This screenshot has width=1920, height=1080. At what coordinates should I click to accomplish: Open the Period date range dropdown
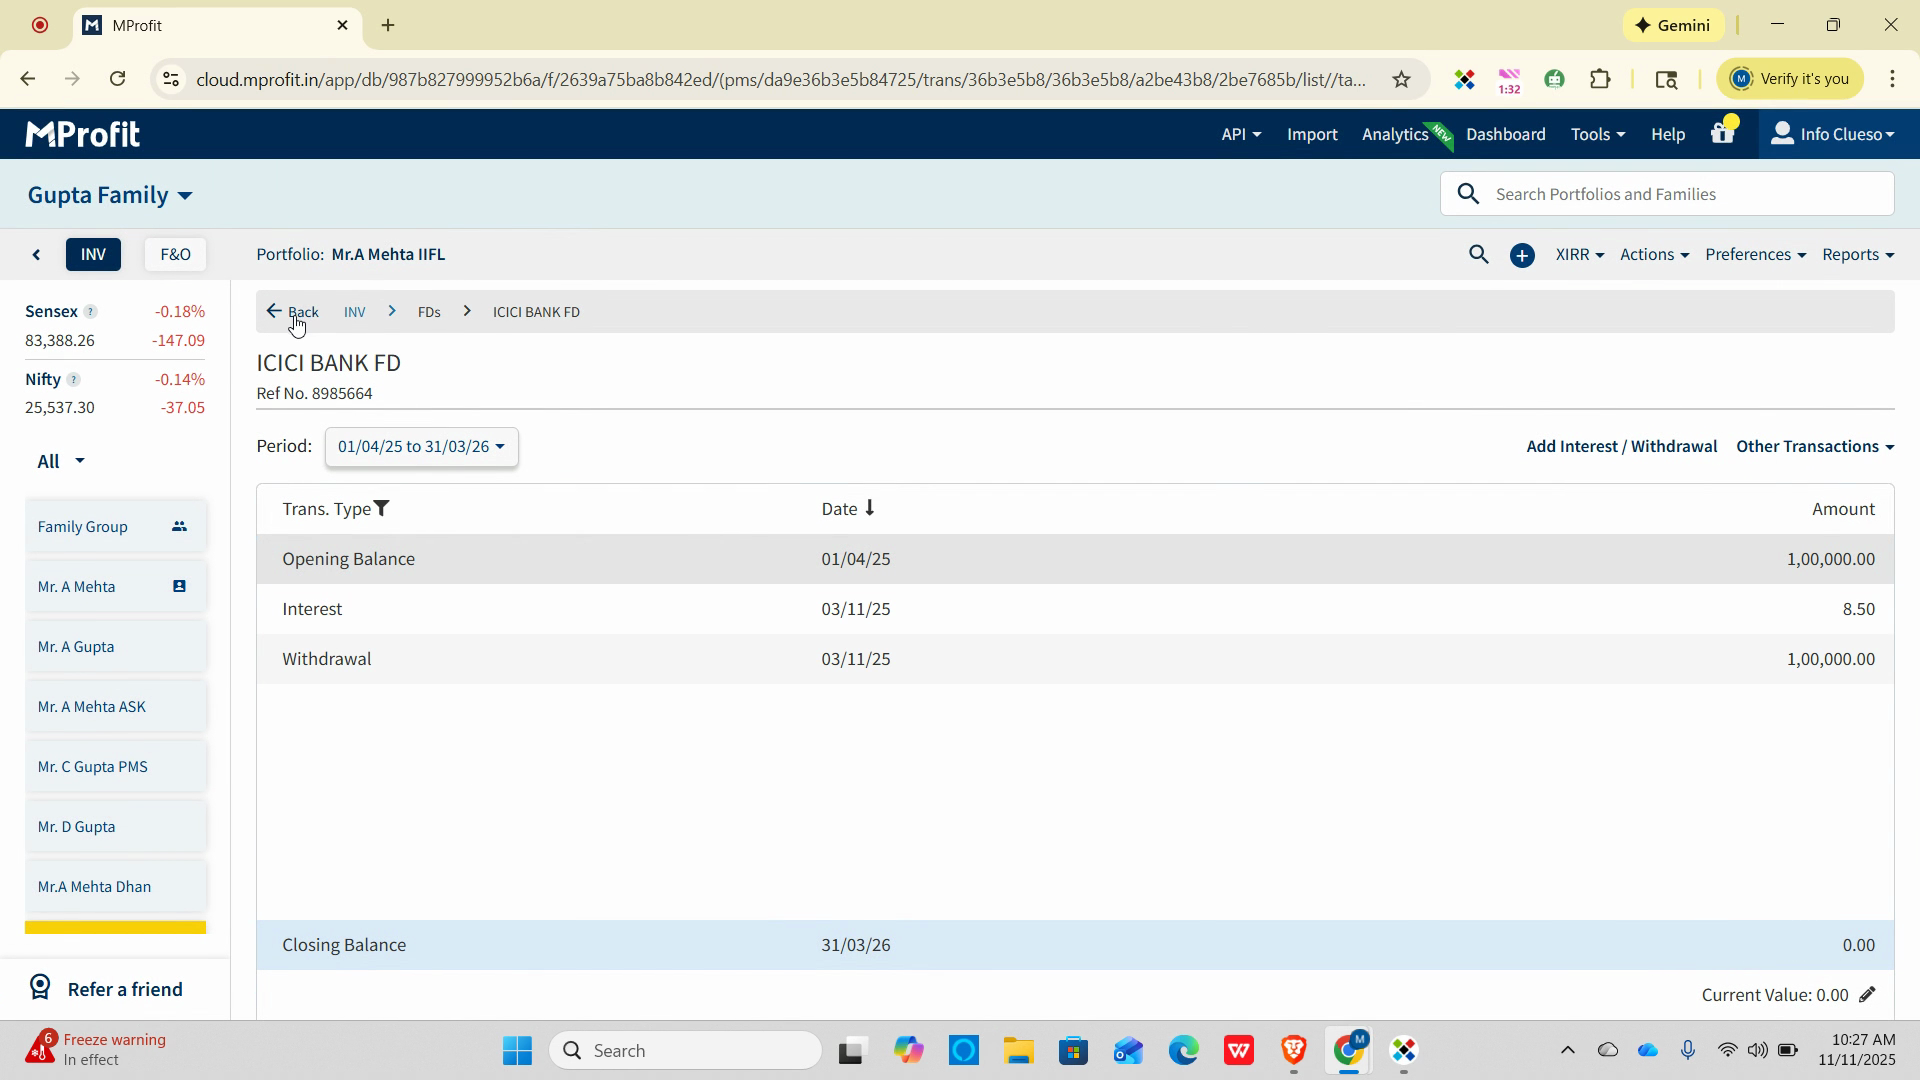tap(421, 447)
